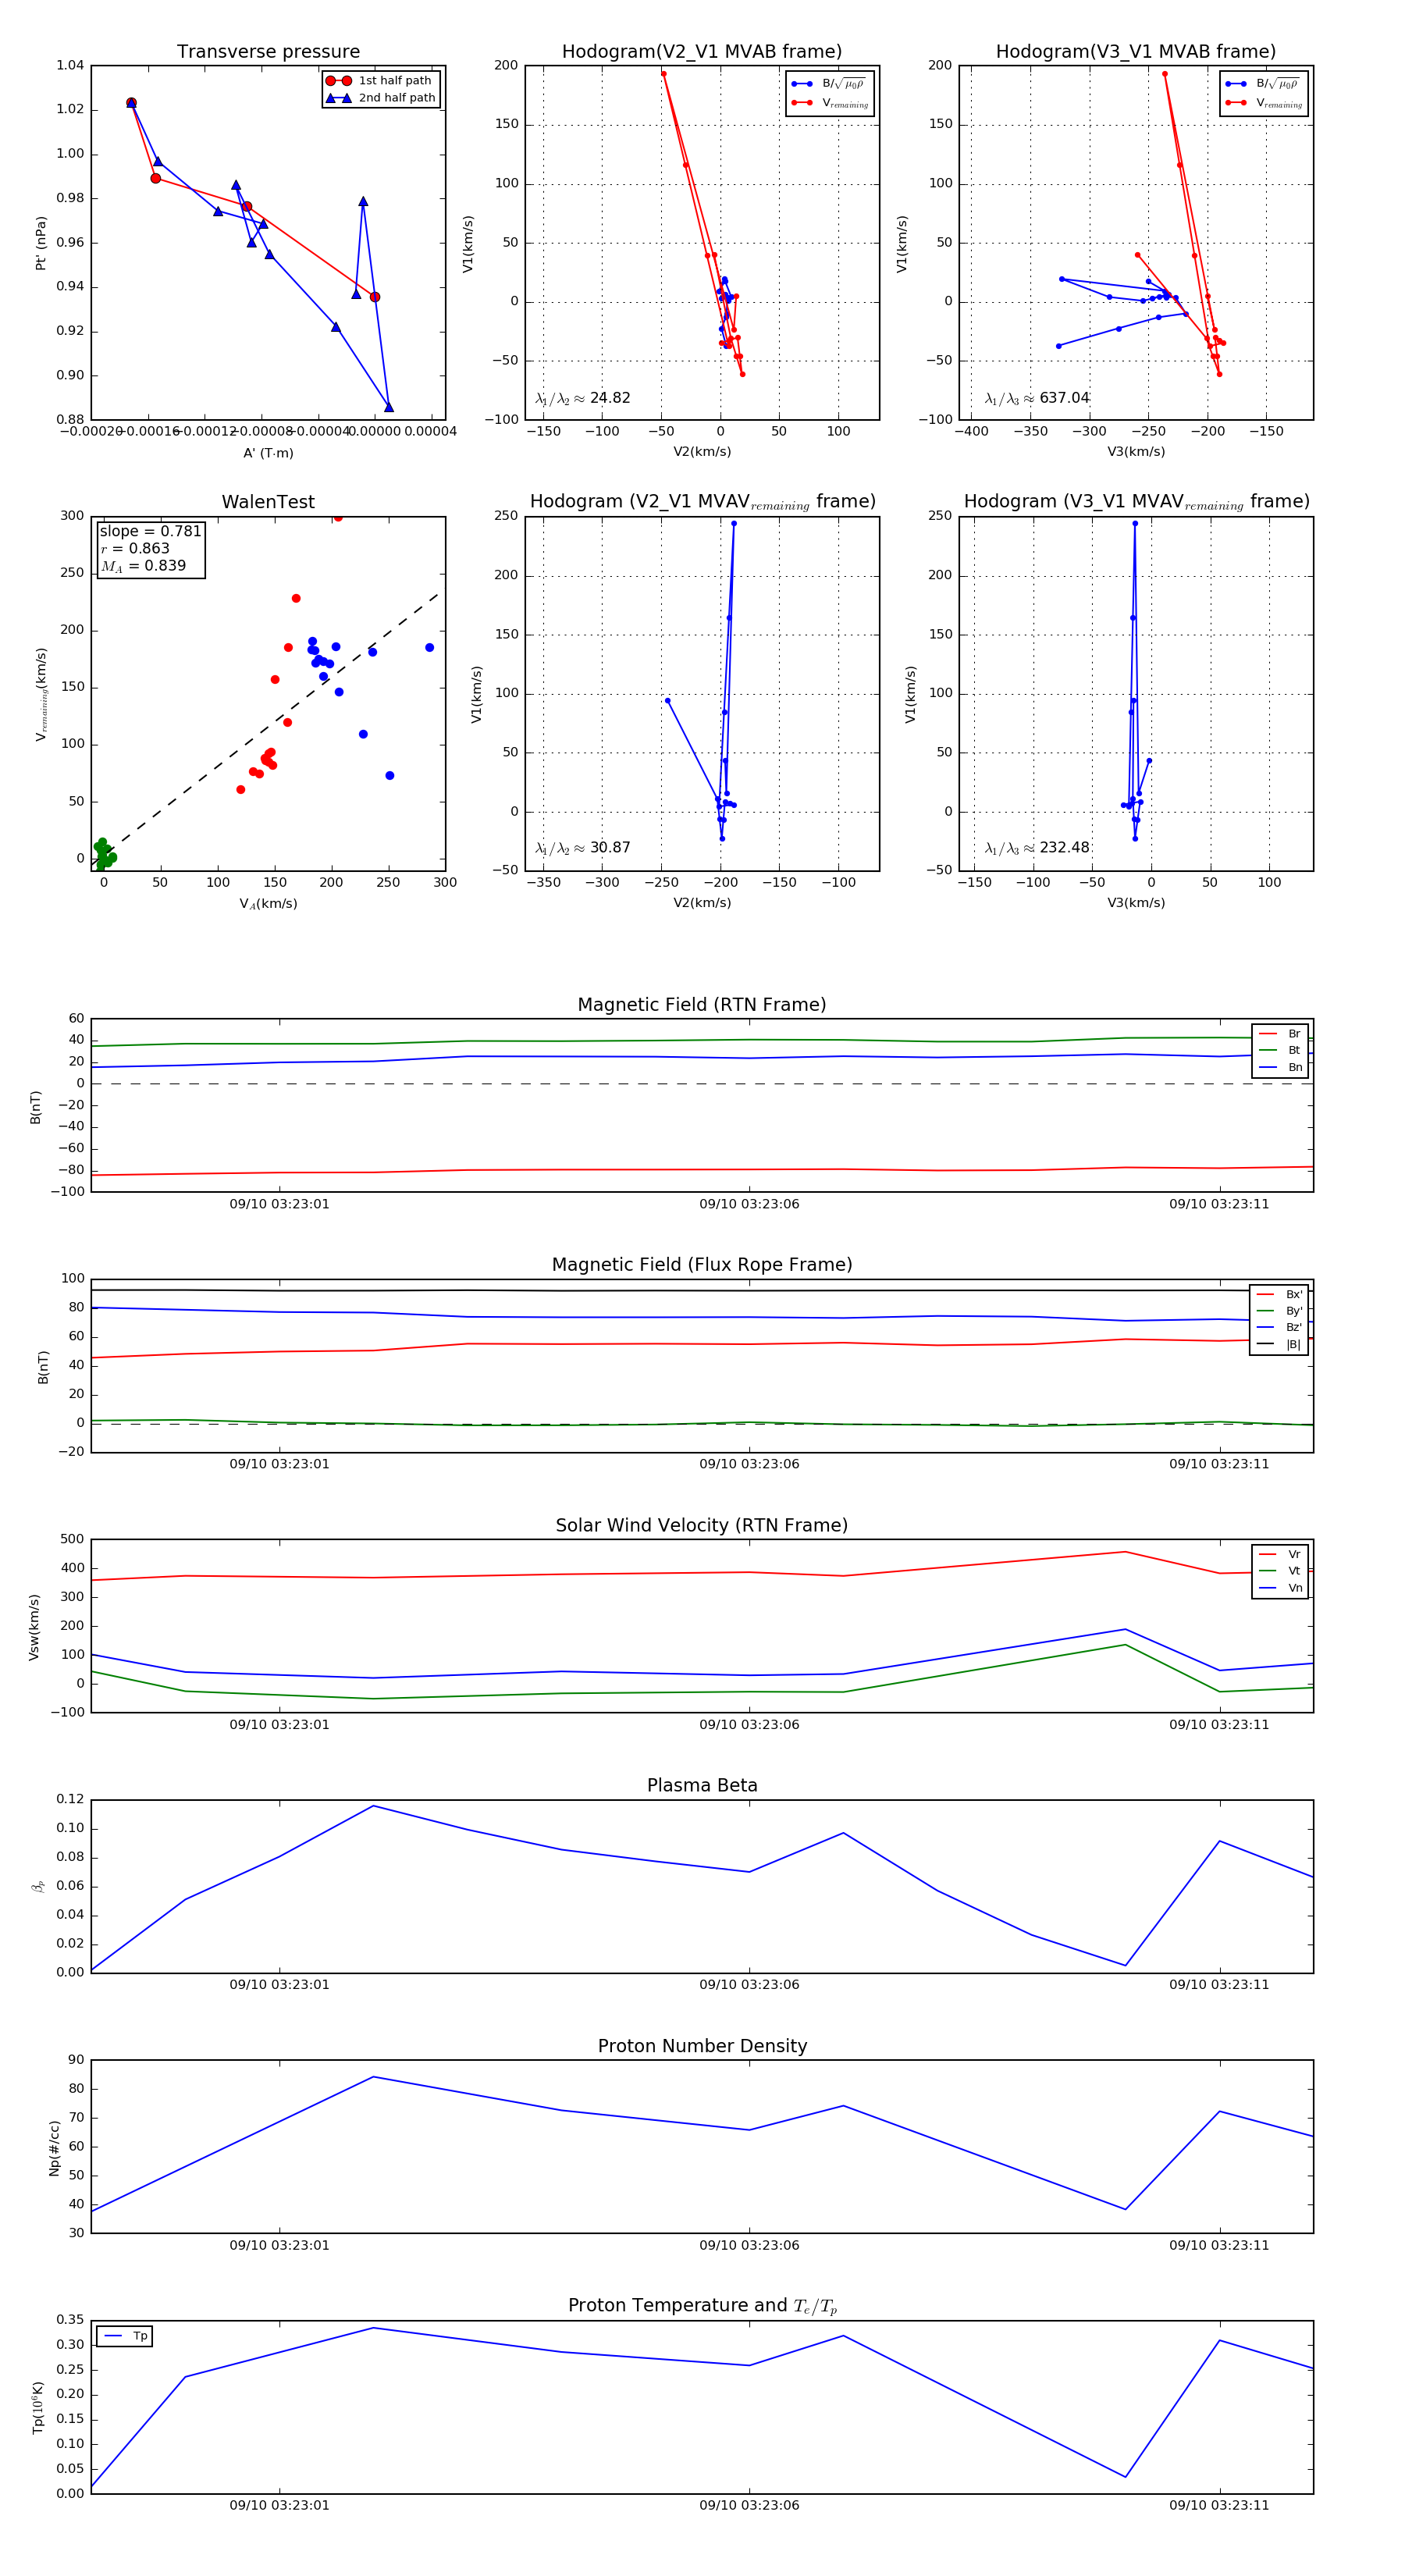Image resolution: width=1405 pixels, height=2576 pixels.
Task: Click the "Plasma Beta" plot title
Action: [702, 1786]
